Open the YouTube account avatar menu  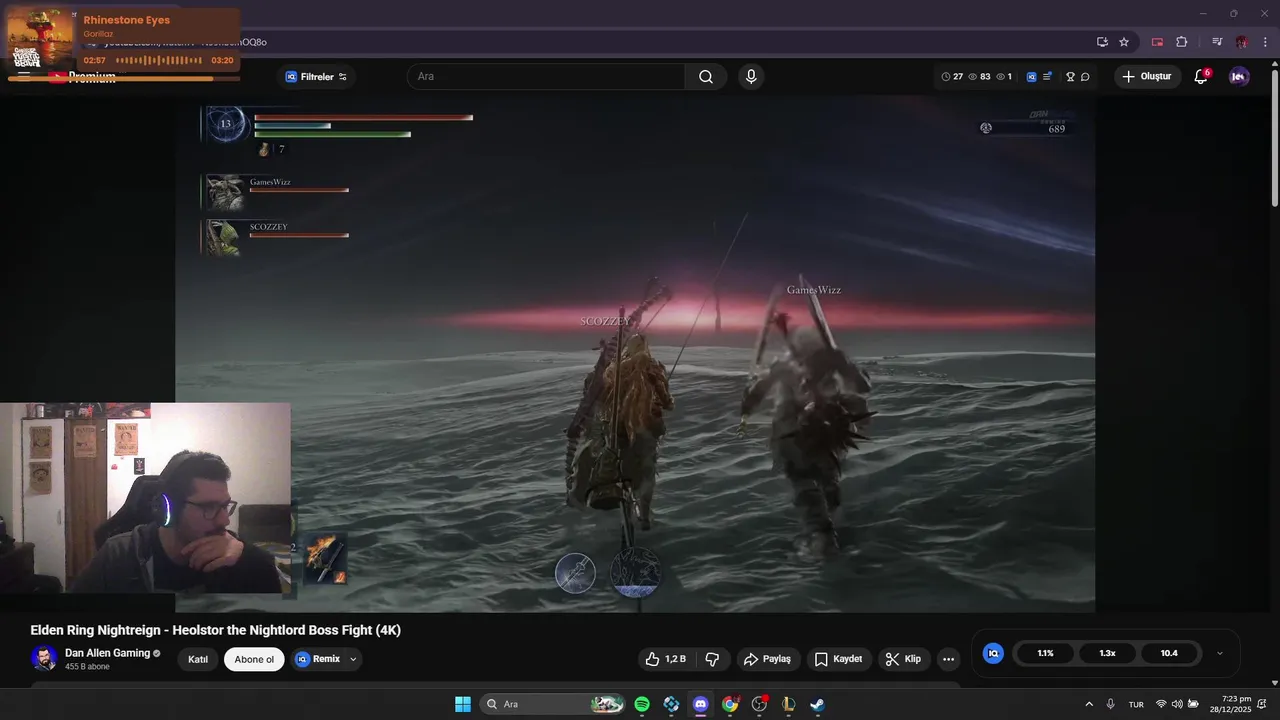coord(1239,77)
